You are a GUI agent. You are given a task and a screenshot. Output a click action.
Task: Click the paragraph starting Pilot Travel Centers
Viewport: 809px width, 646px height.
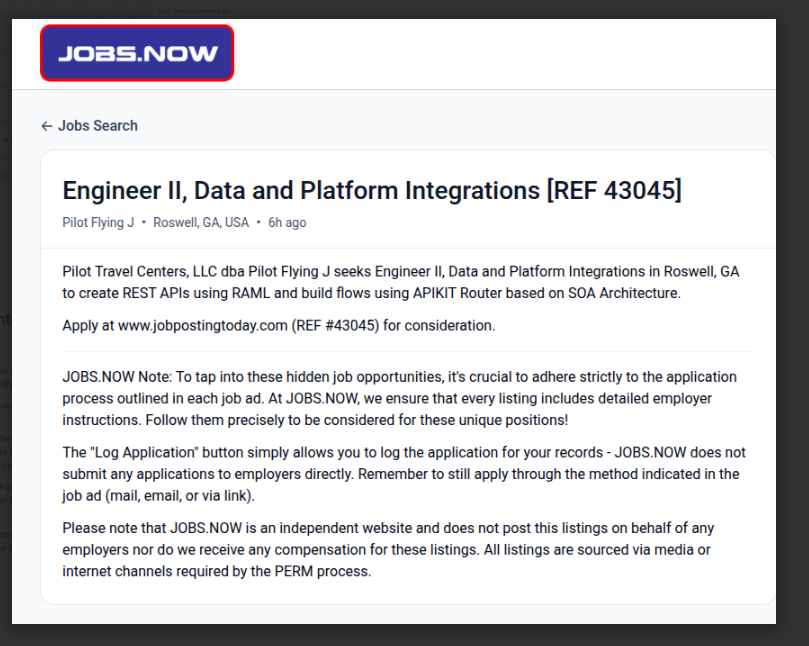coord(401,282)
